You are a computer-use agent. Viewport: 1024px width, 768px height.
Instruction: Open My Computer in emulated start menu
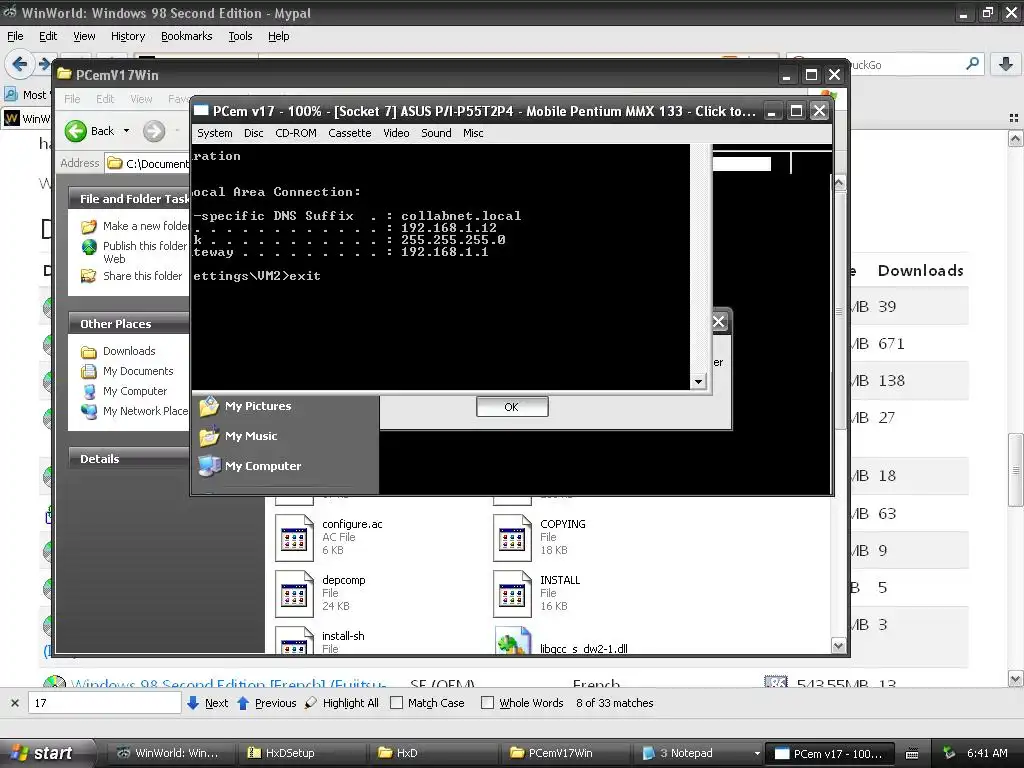click(x=250, y=466)
